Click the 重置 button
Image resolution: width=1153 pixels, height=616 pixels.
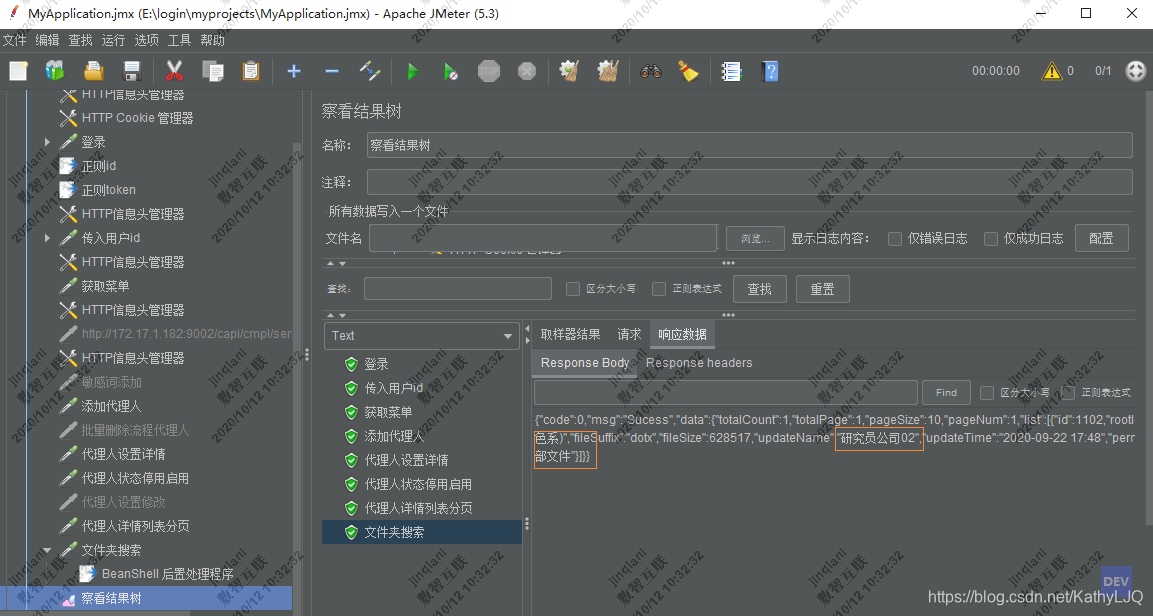point(823,289)
